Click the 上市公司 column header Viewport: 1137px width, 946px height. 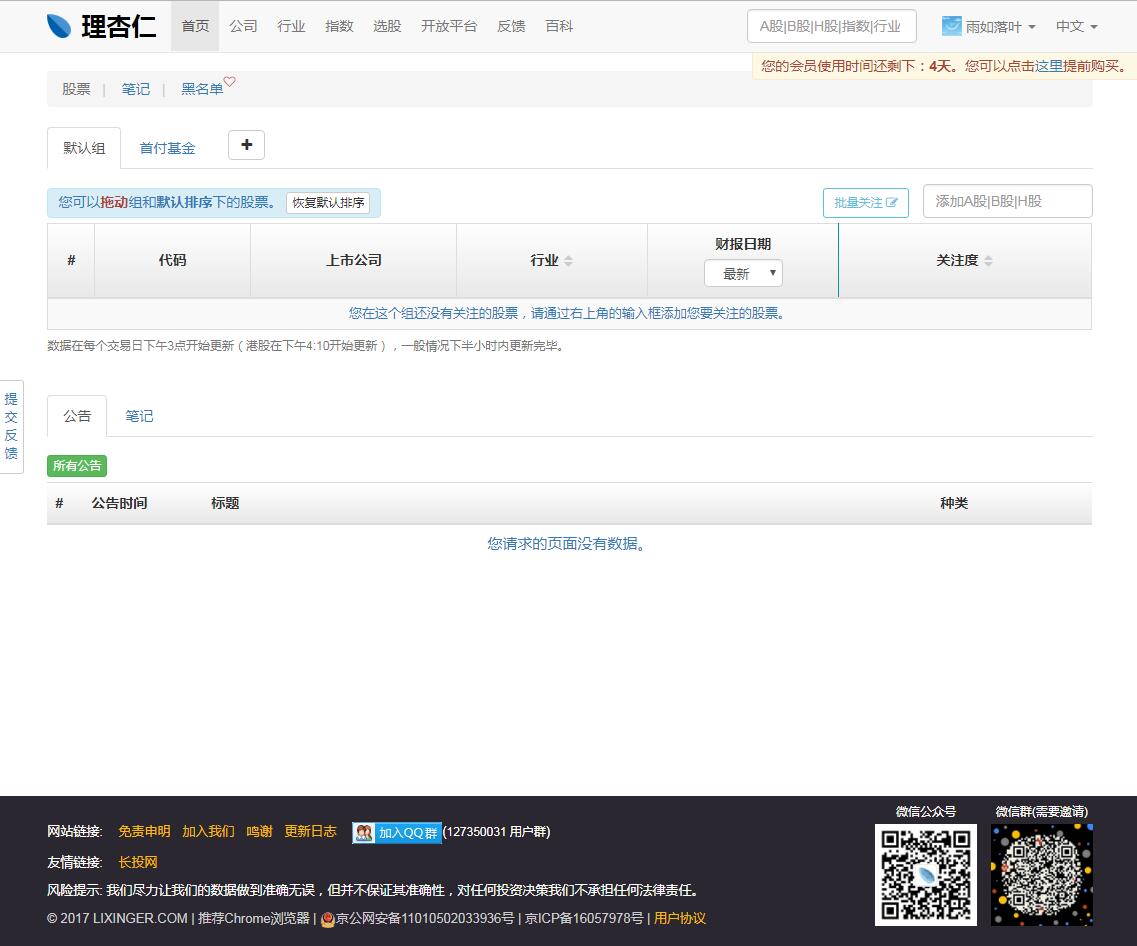[x=354, y=260]
